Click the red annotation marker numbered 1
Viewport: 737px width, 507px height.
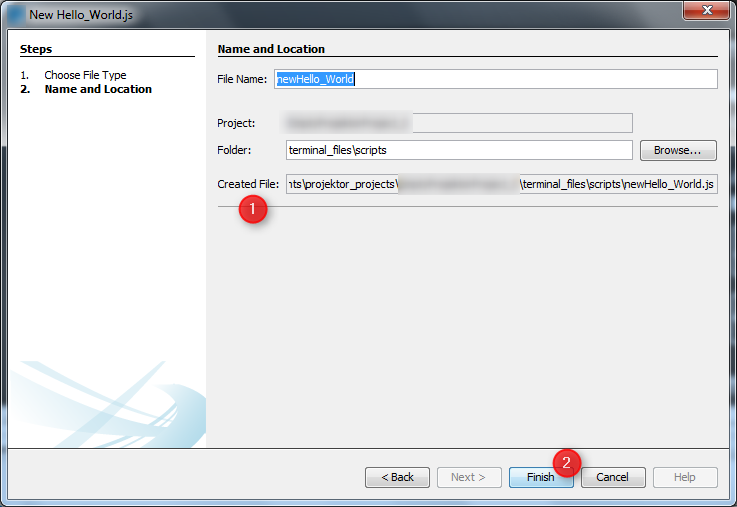point(252,210)
